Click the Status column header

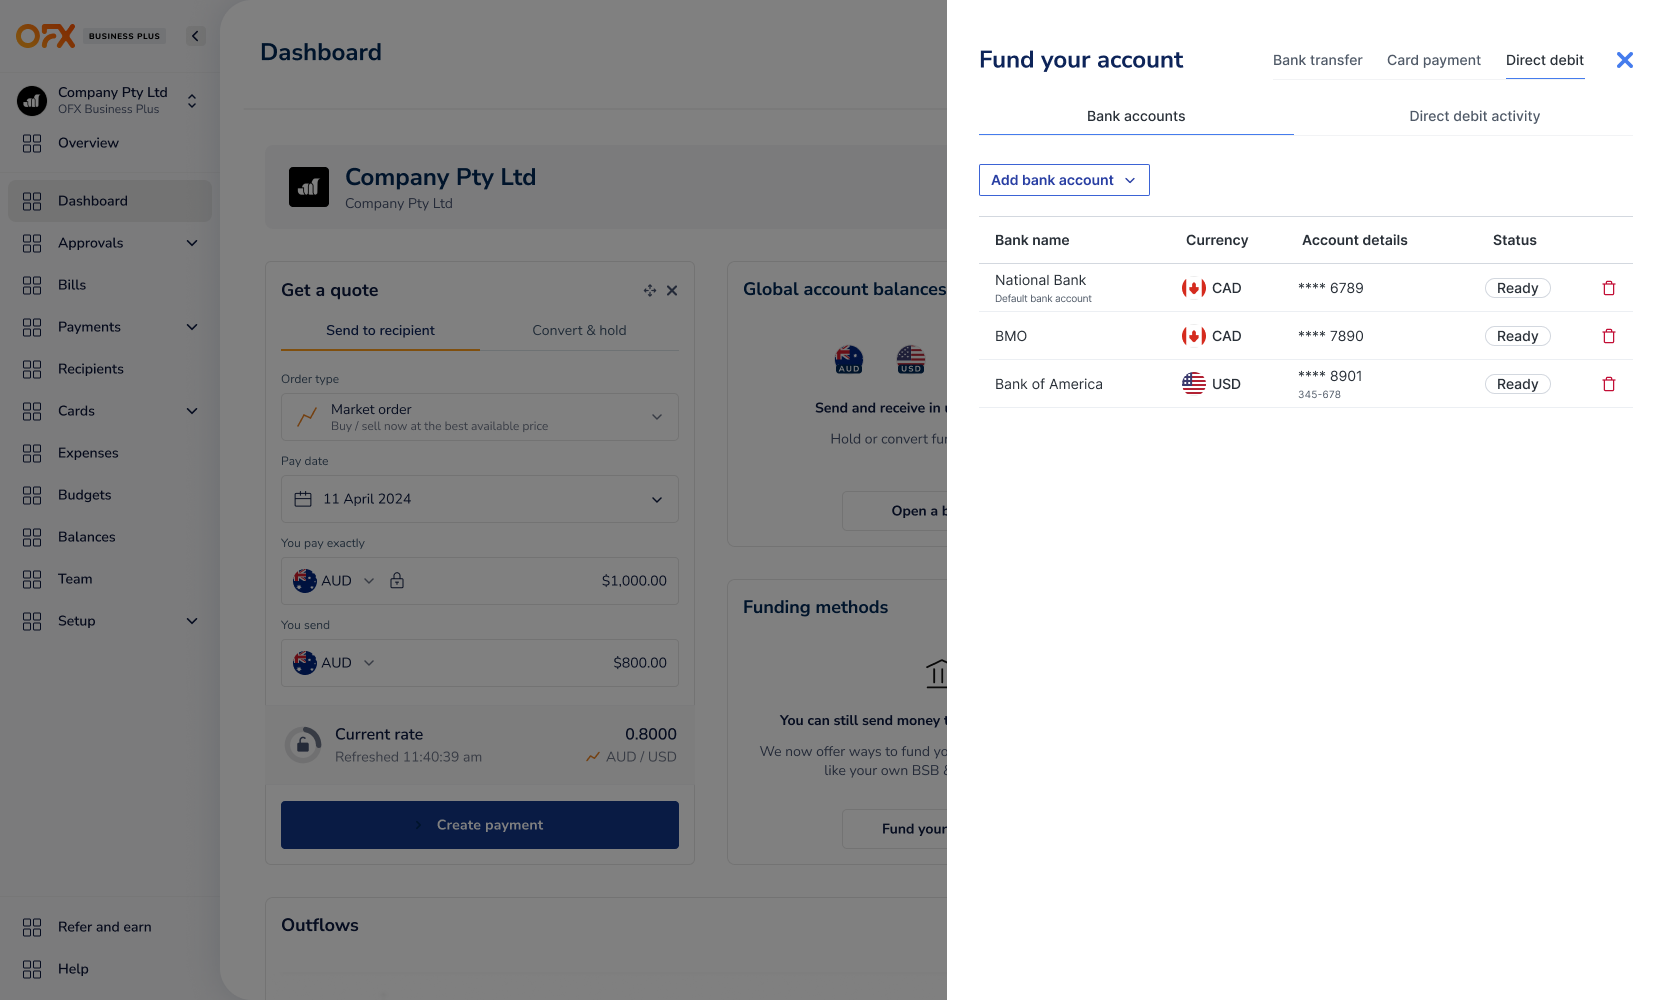click(1515, 240)
